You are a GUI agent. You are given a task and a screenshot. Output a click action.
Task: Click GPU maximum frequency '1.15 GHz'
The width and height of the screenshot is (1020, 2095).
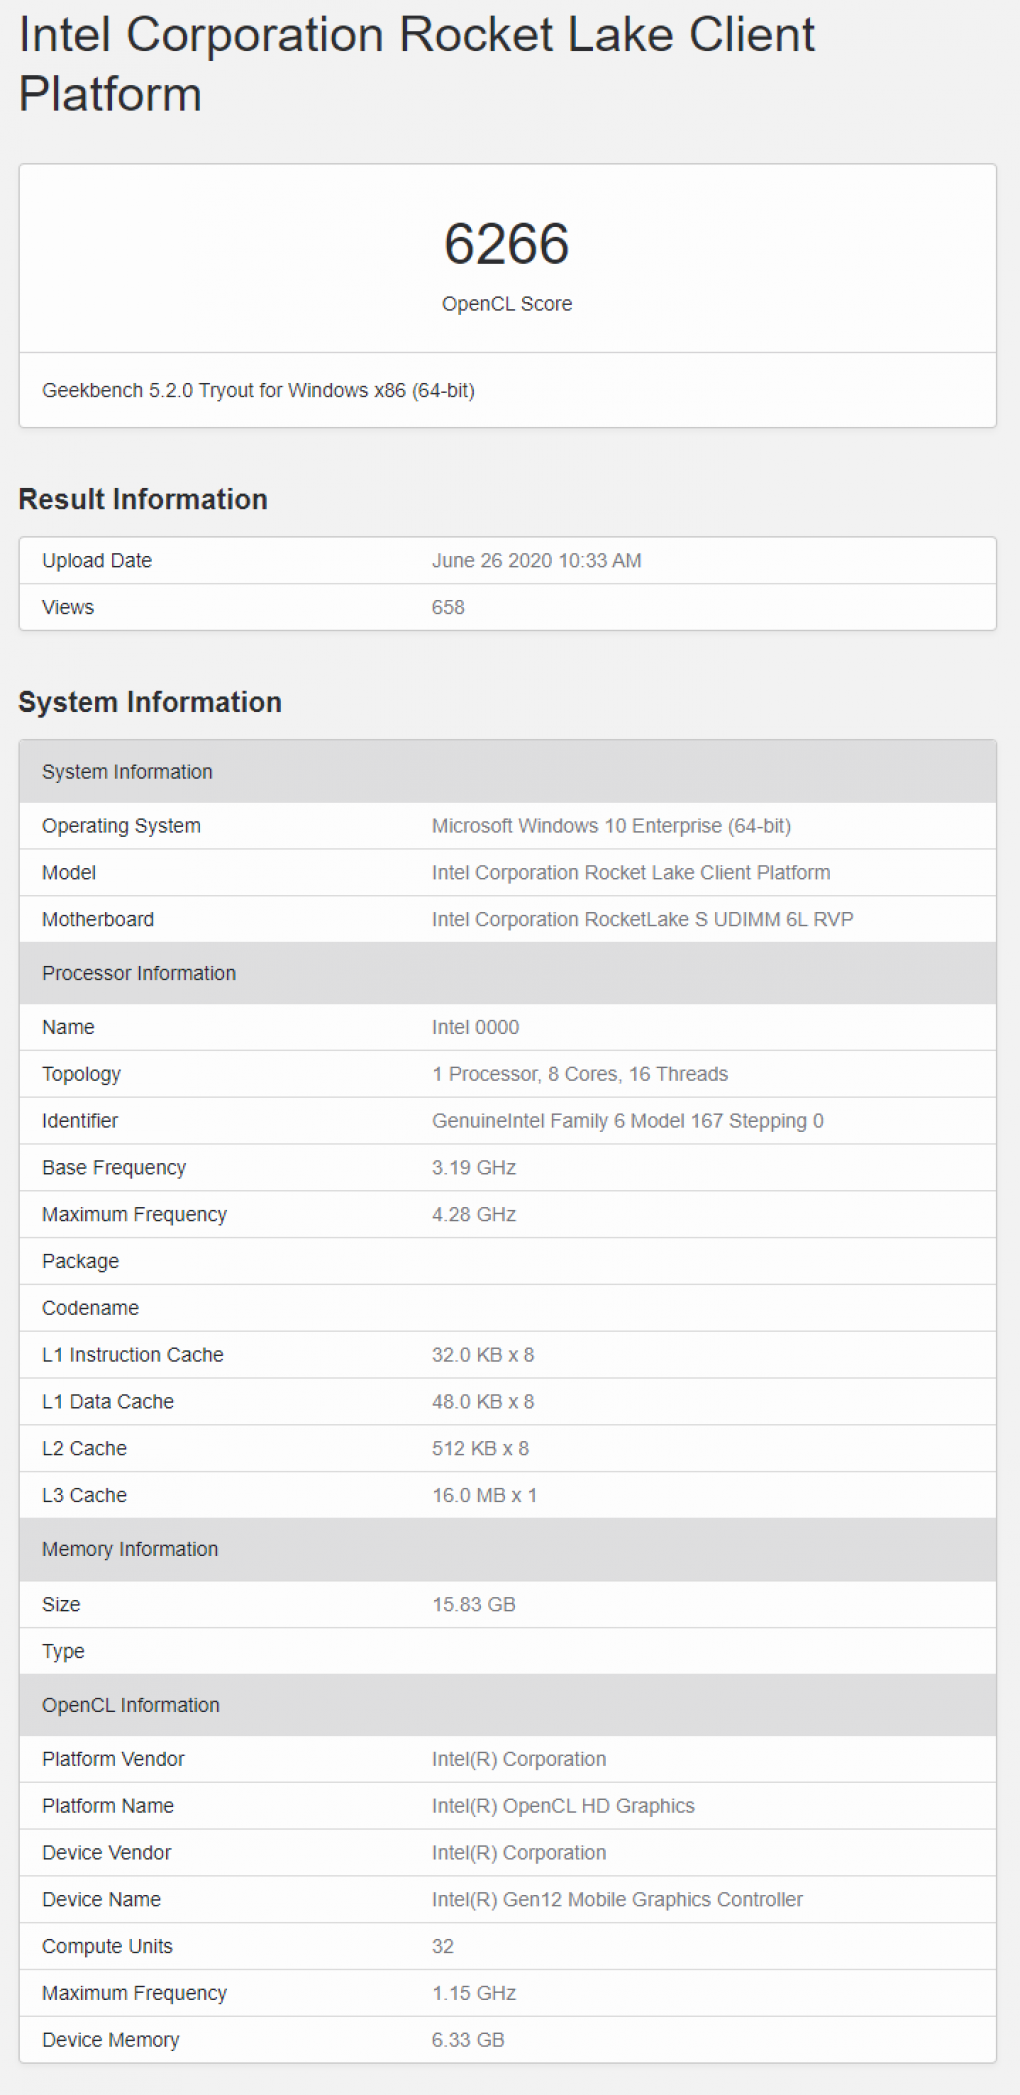(x=474, y=1994)
